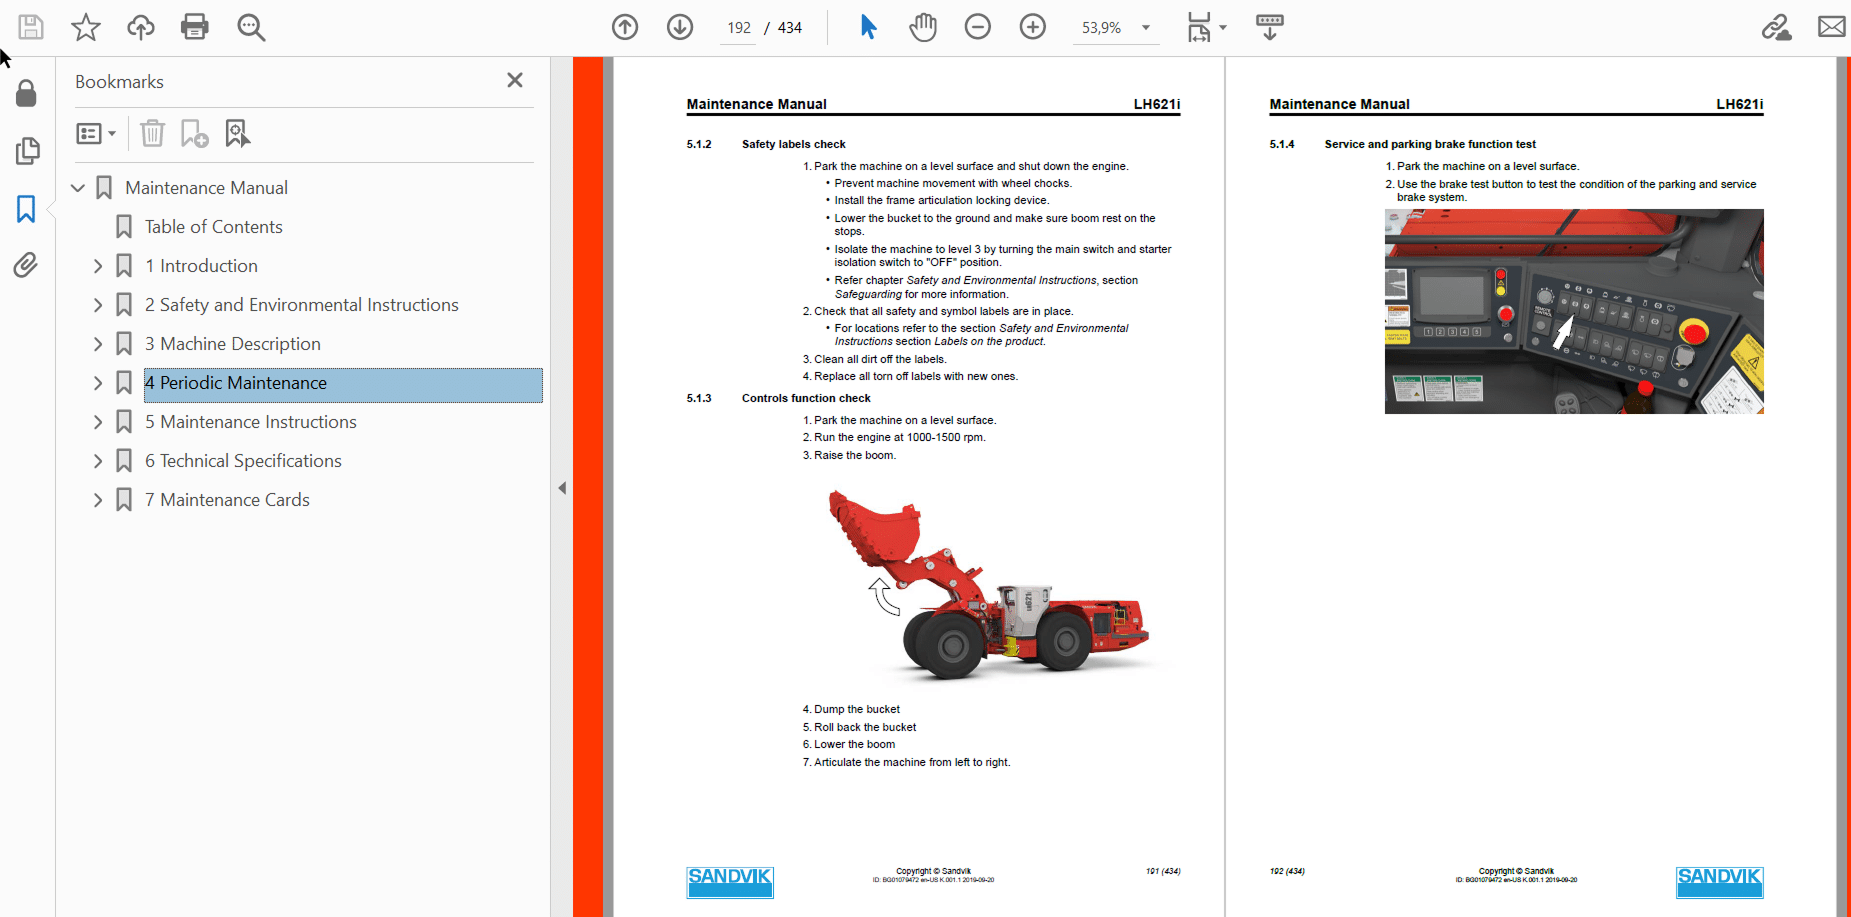The height and width of the screenshot is (917, 1851).
Task: Jump to 1 Introduction bookmark
Action: coord(201,266)
